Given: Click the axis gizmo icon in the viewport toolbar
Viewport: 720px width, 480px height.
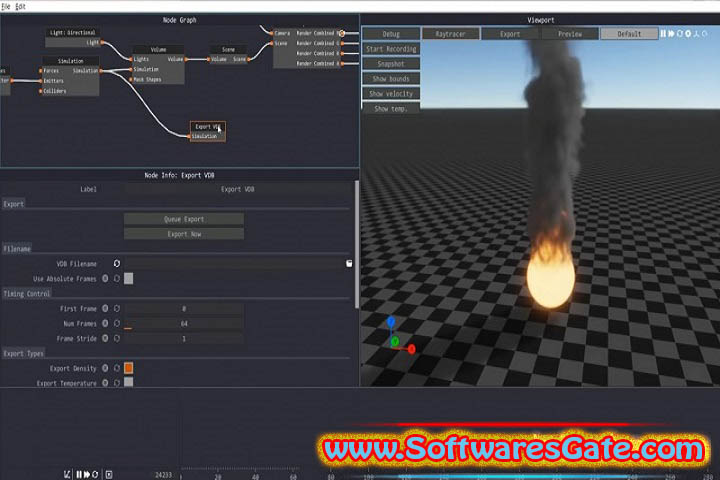Looking at the screenshot, I should point(696,34).
